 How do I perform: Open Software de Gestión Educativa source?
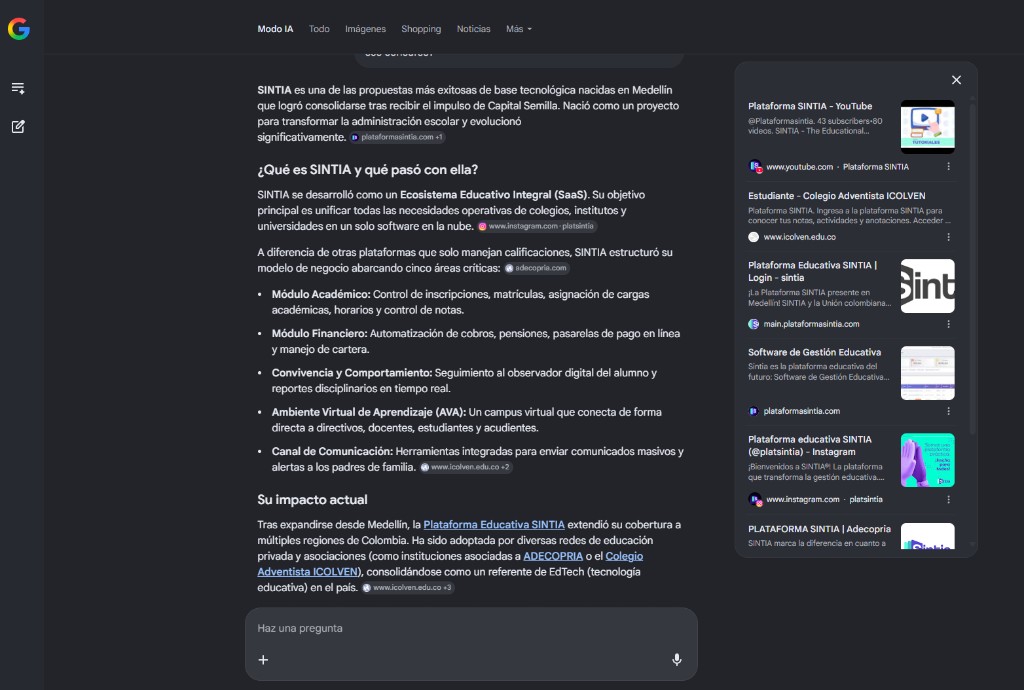[814, 352]
